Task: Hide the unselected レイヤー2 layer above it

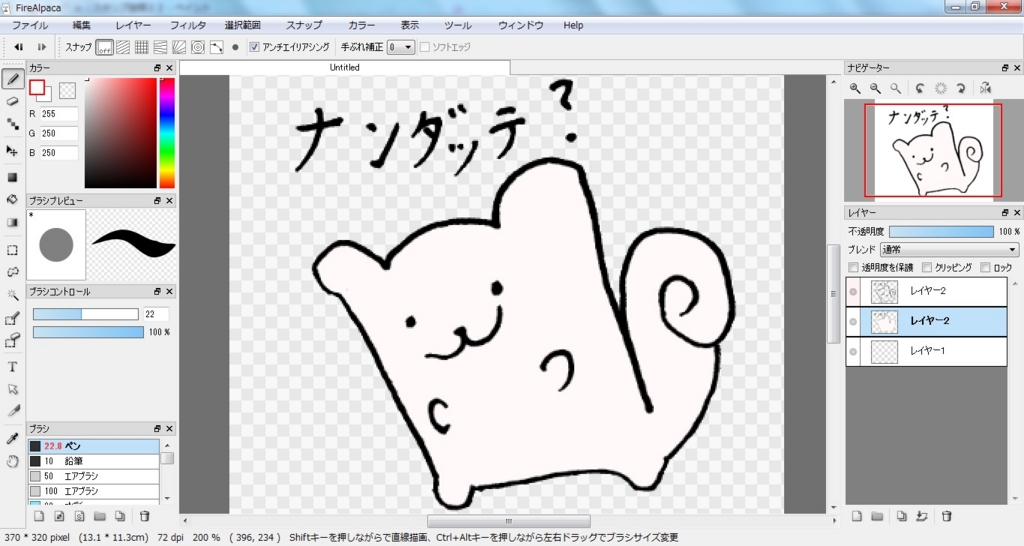Action: click(853, 291)
